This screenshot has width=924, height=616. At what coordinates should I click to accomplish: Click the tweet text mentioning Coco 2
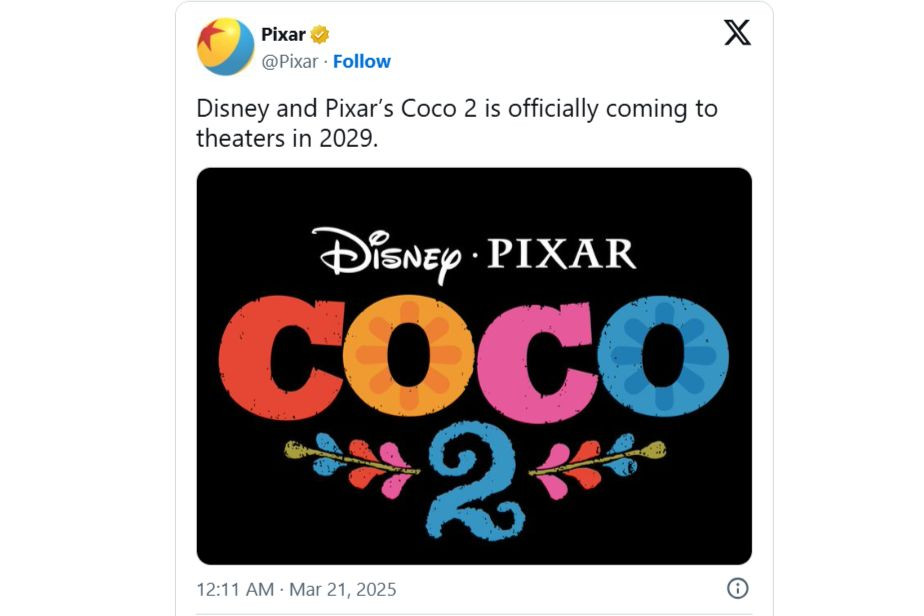pos(452,108)
